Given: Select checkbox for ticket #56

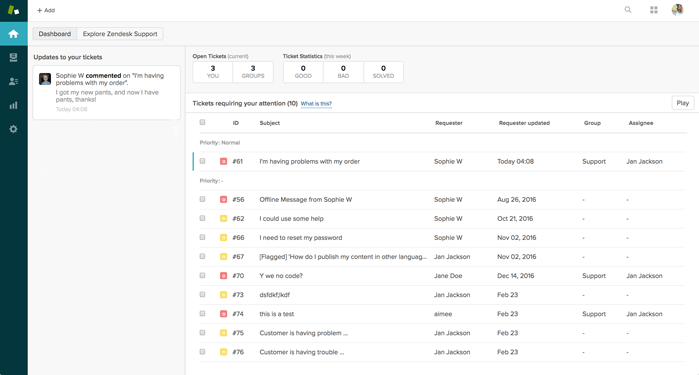Looking at the screenshot, I should coord(202,199).
